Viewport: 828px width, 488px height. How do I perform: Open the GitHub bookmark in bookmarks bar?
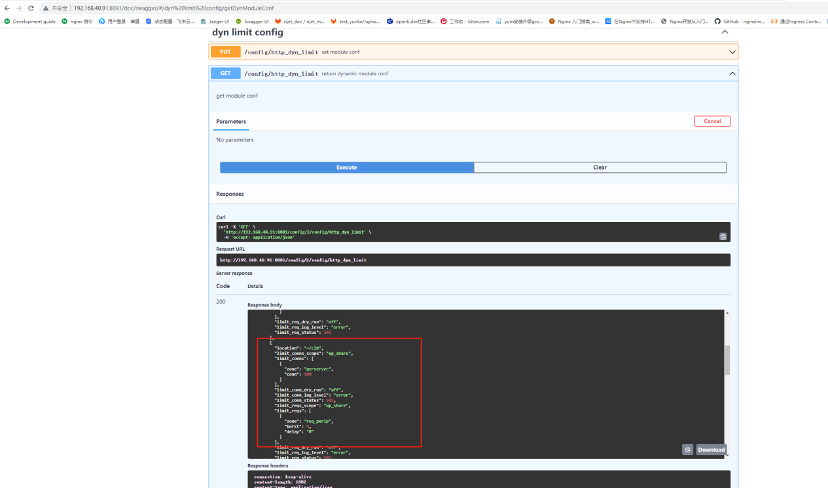click(739, 21)
